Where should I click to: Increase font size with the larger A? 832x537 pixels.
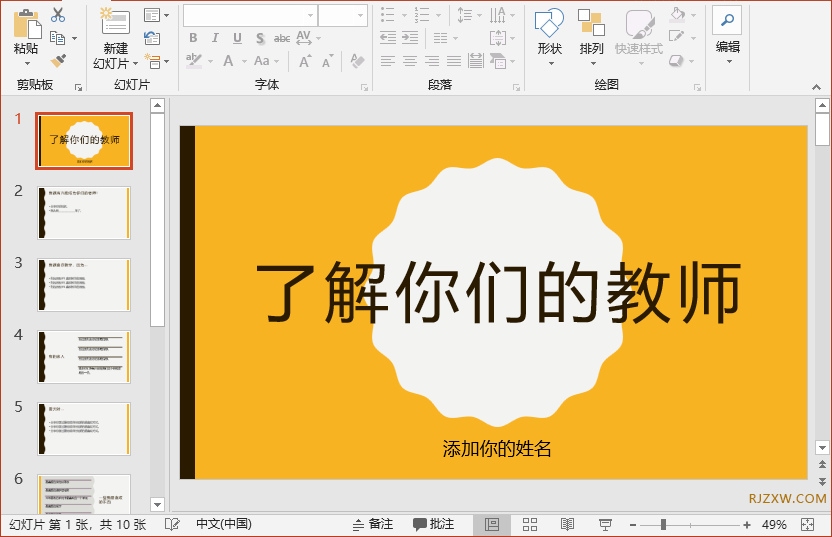tap(305, 61)
